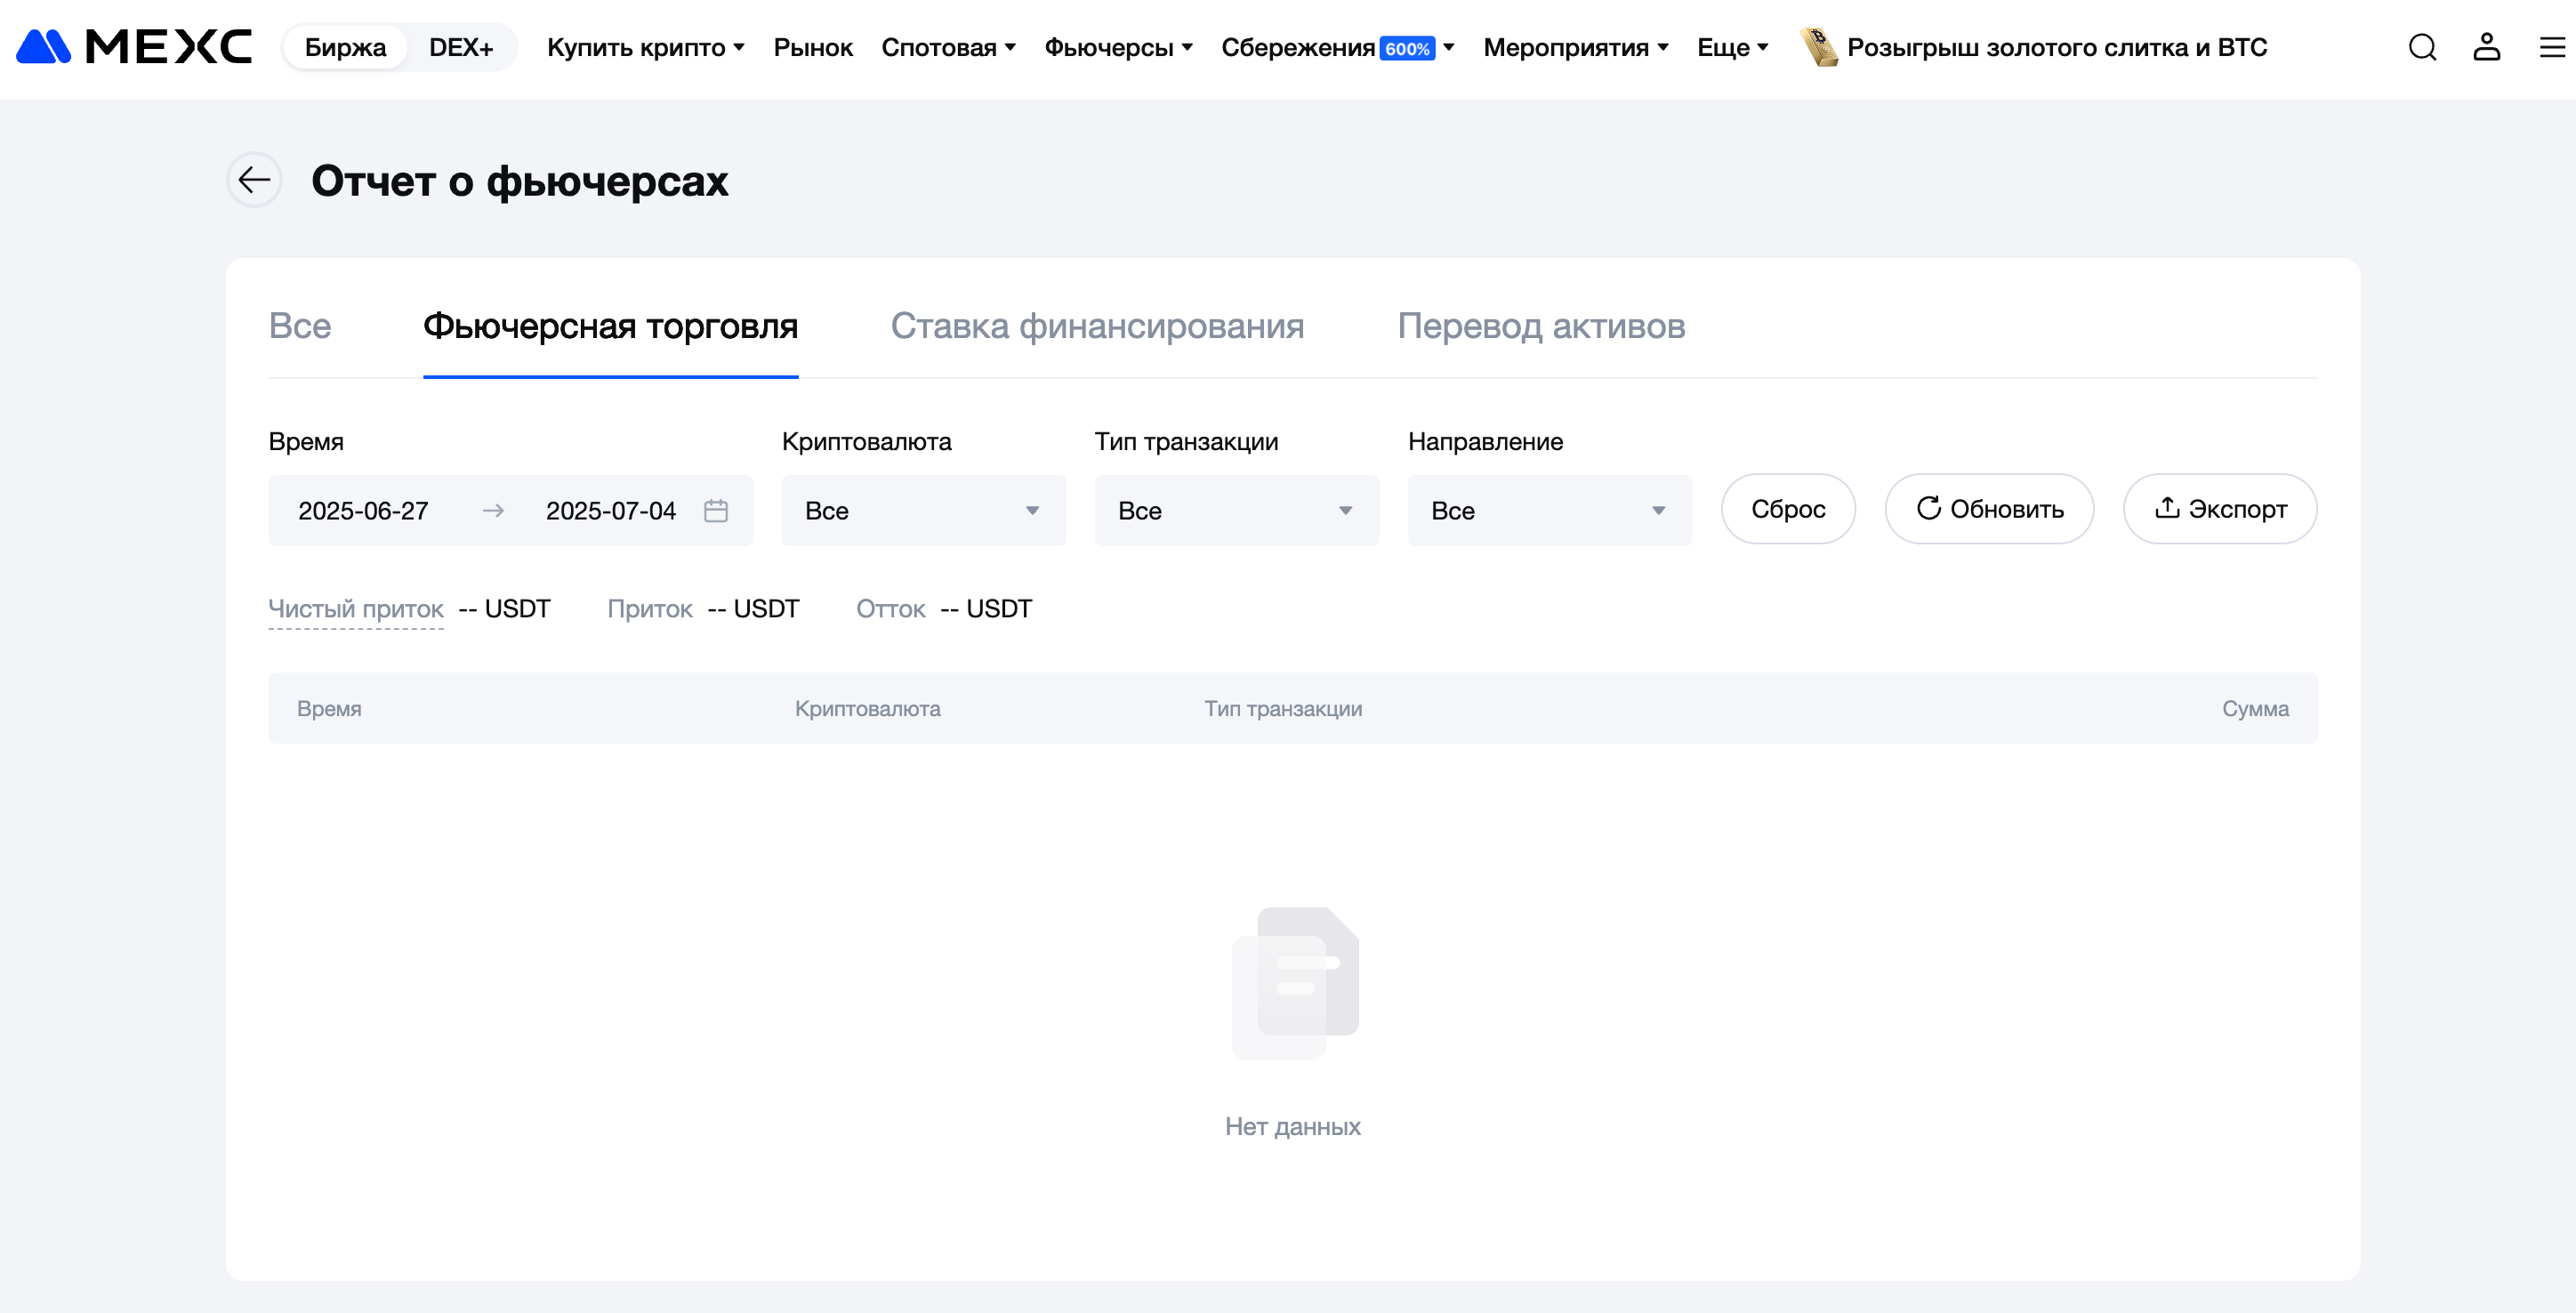
Task: Expand the Мероприятия menu
Action: pos(1575,47)
